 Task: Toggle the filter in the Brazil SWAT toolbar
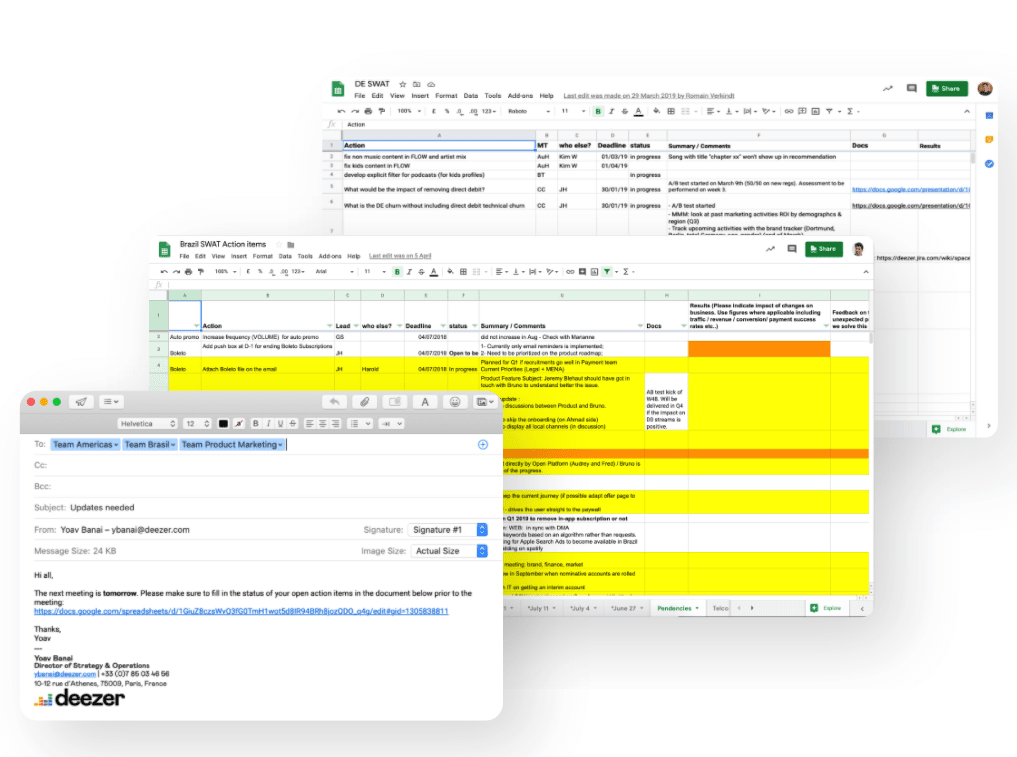coord(606,271)
